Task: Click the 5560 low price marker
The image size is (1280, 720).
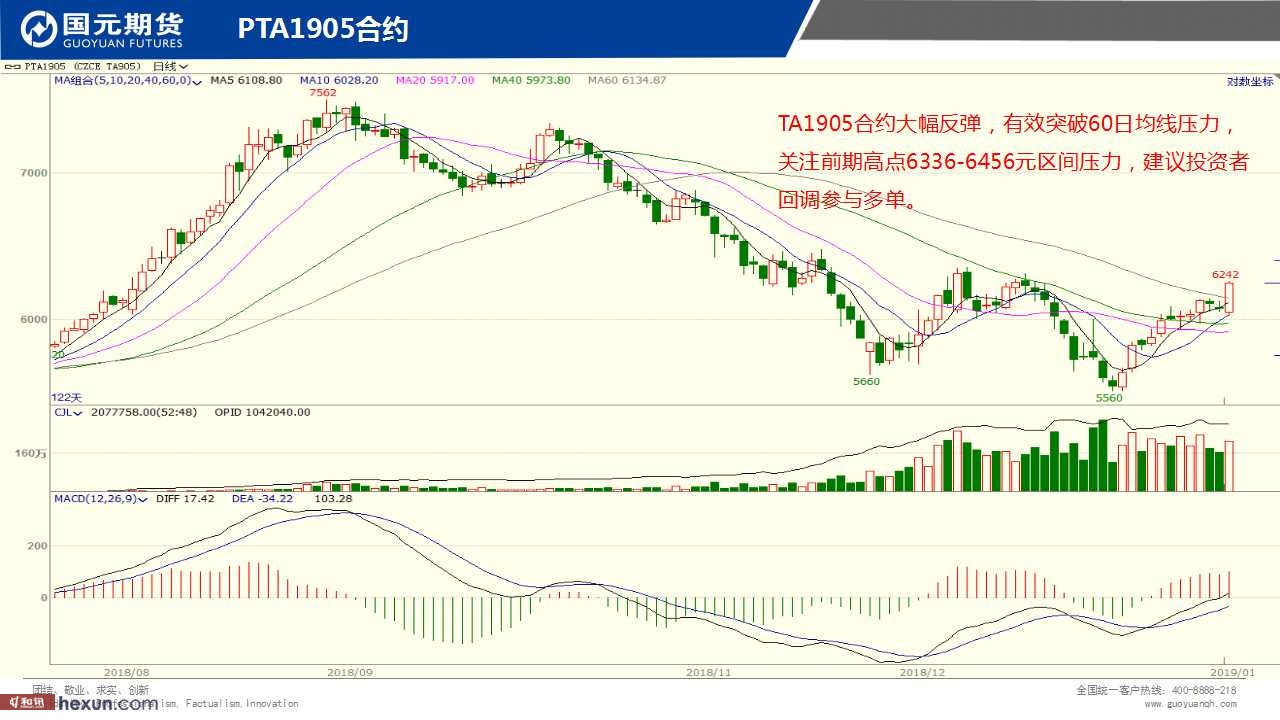Action: (1109, 398)
